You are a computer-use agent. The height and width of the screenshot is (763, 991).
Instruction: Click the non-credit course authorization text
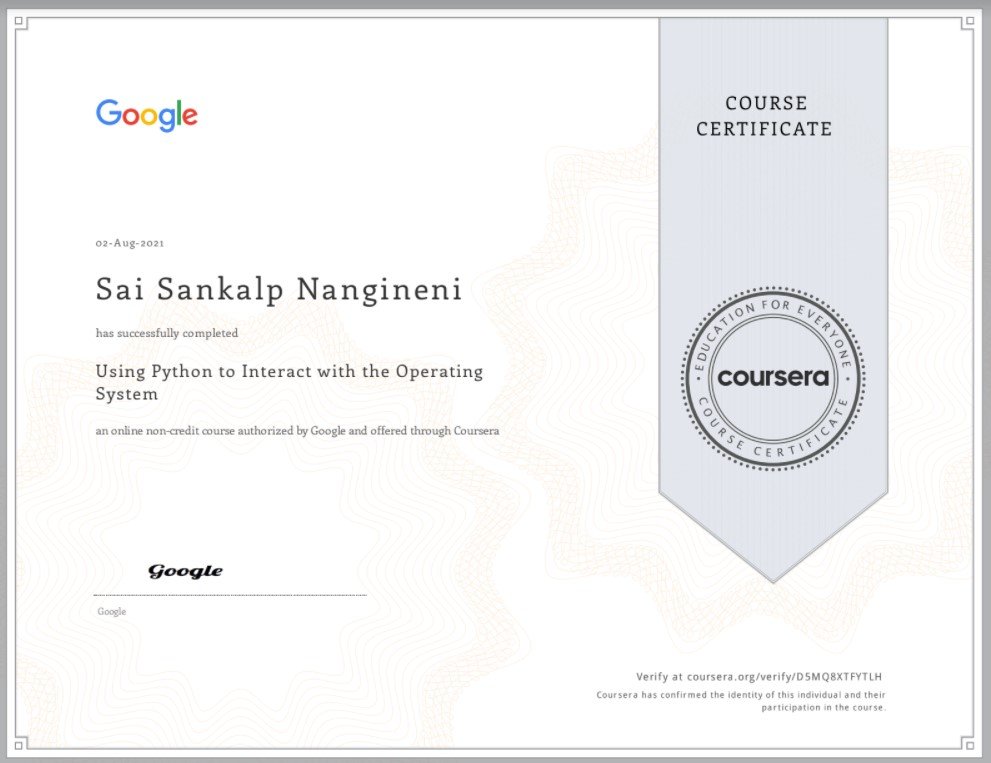tap(297, 431)
